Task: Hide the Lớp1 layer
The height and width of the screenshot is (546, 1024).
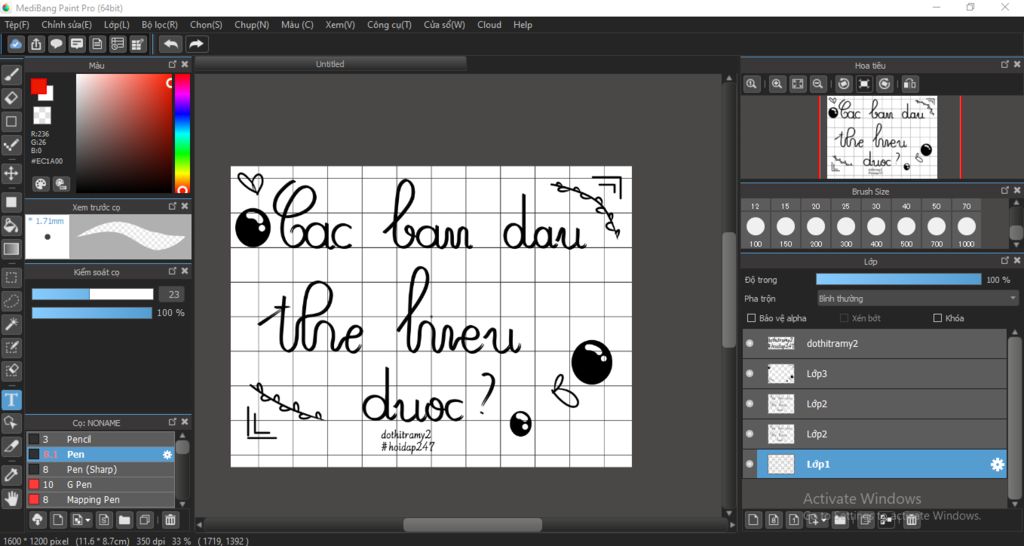Action: click(x=750, y=464)
